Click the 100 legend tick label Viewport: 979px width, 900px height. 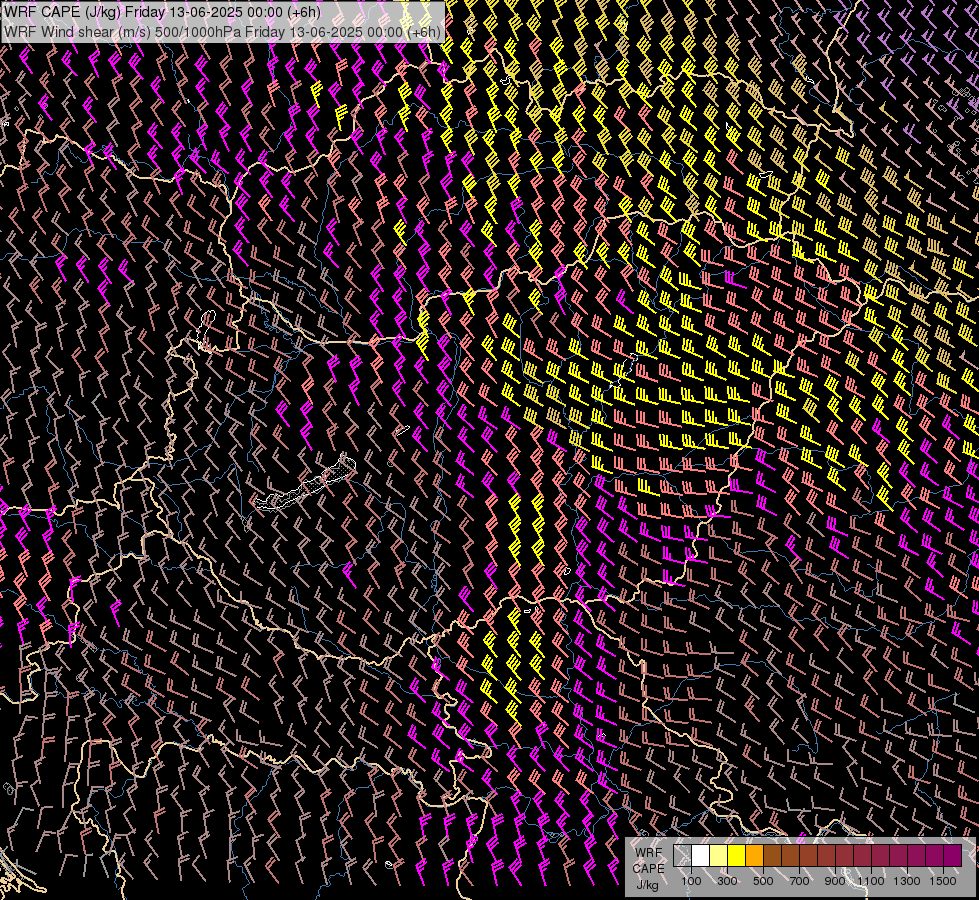point(691,881)
